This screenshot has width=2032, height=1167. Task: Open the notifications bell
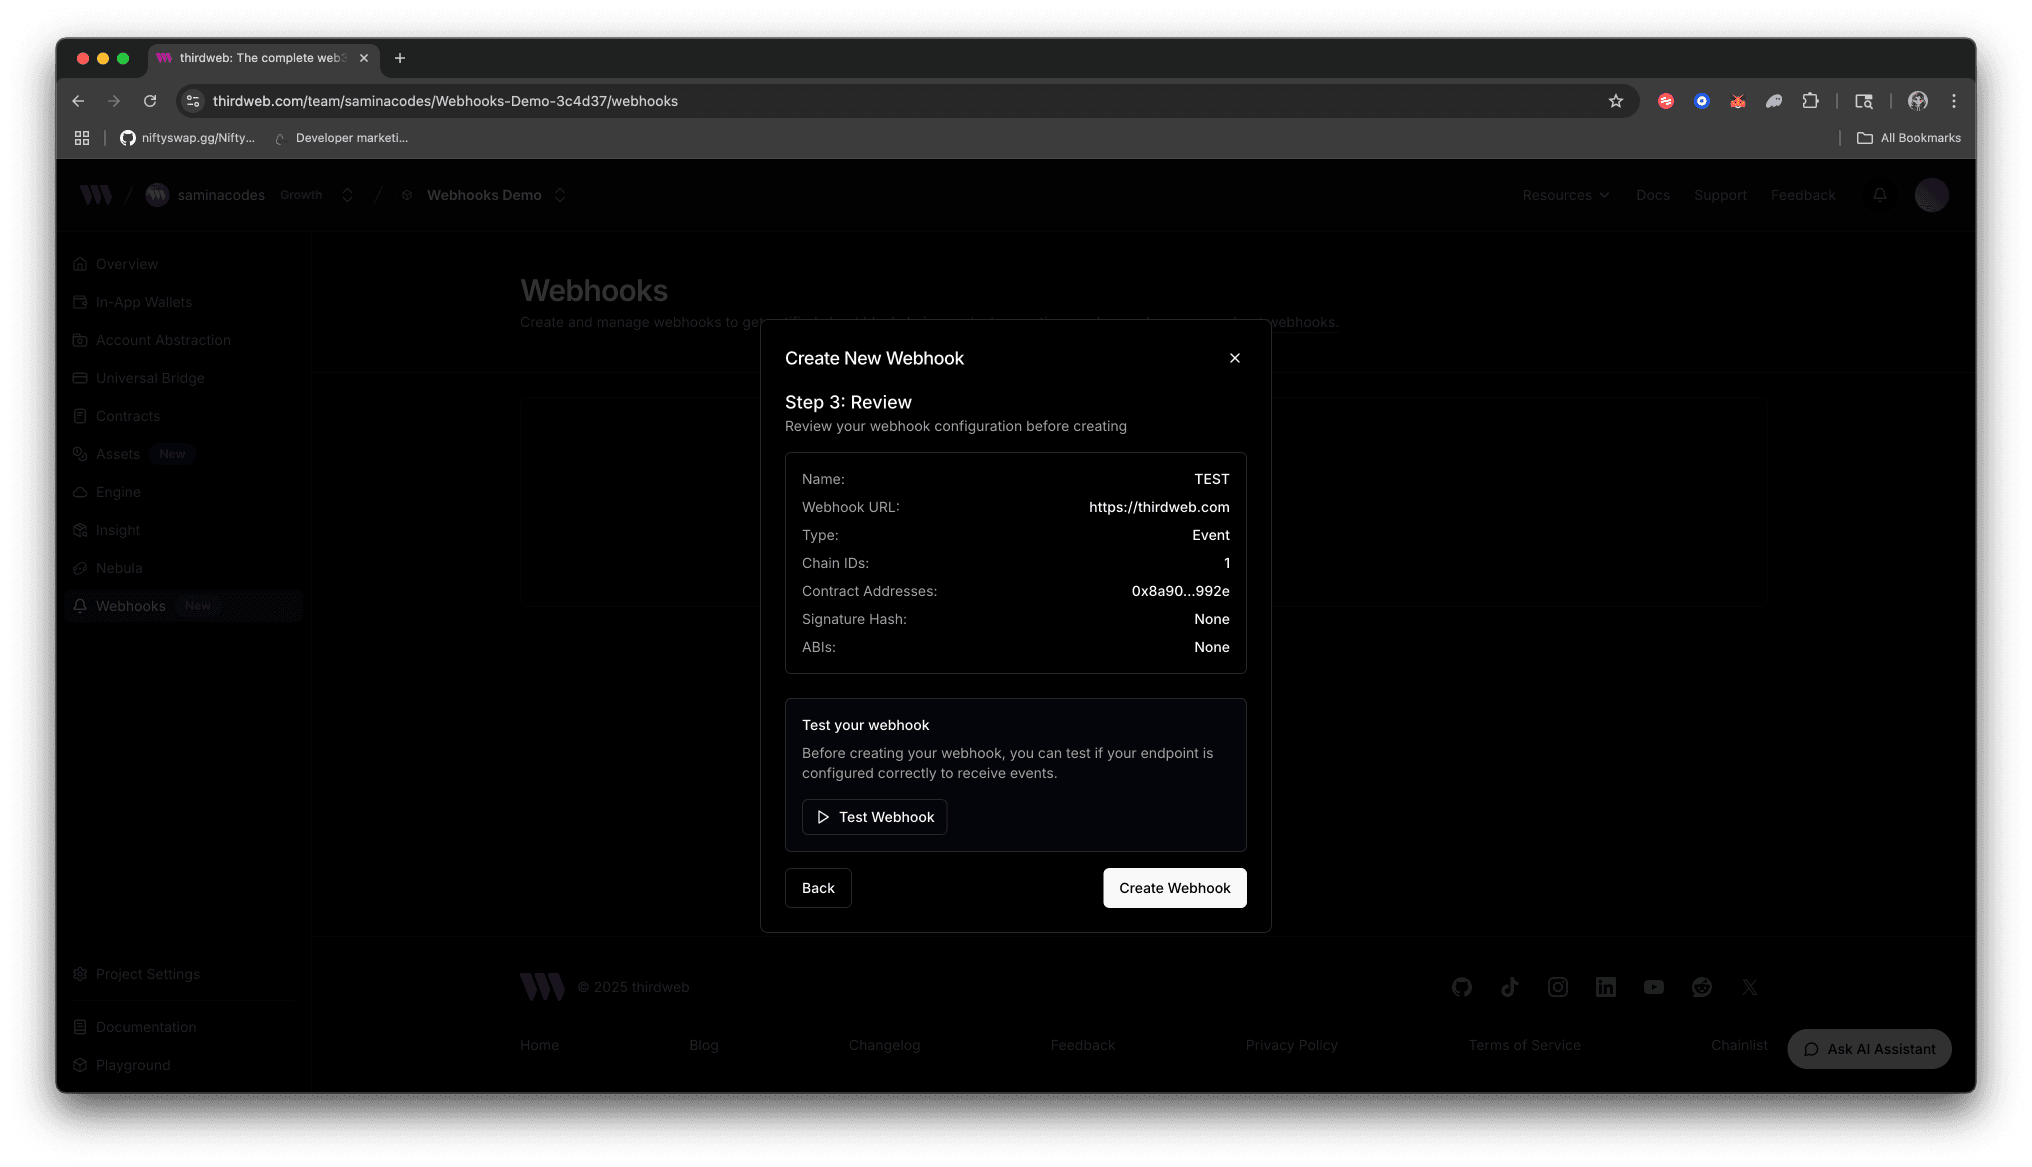point(1879,195)
